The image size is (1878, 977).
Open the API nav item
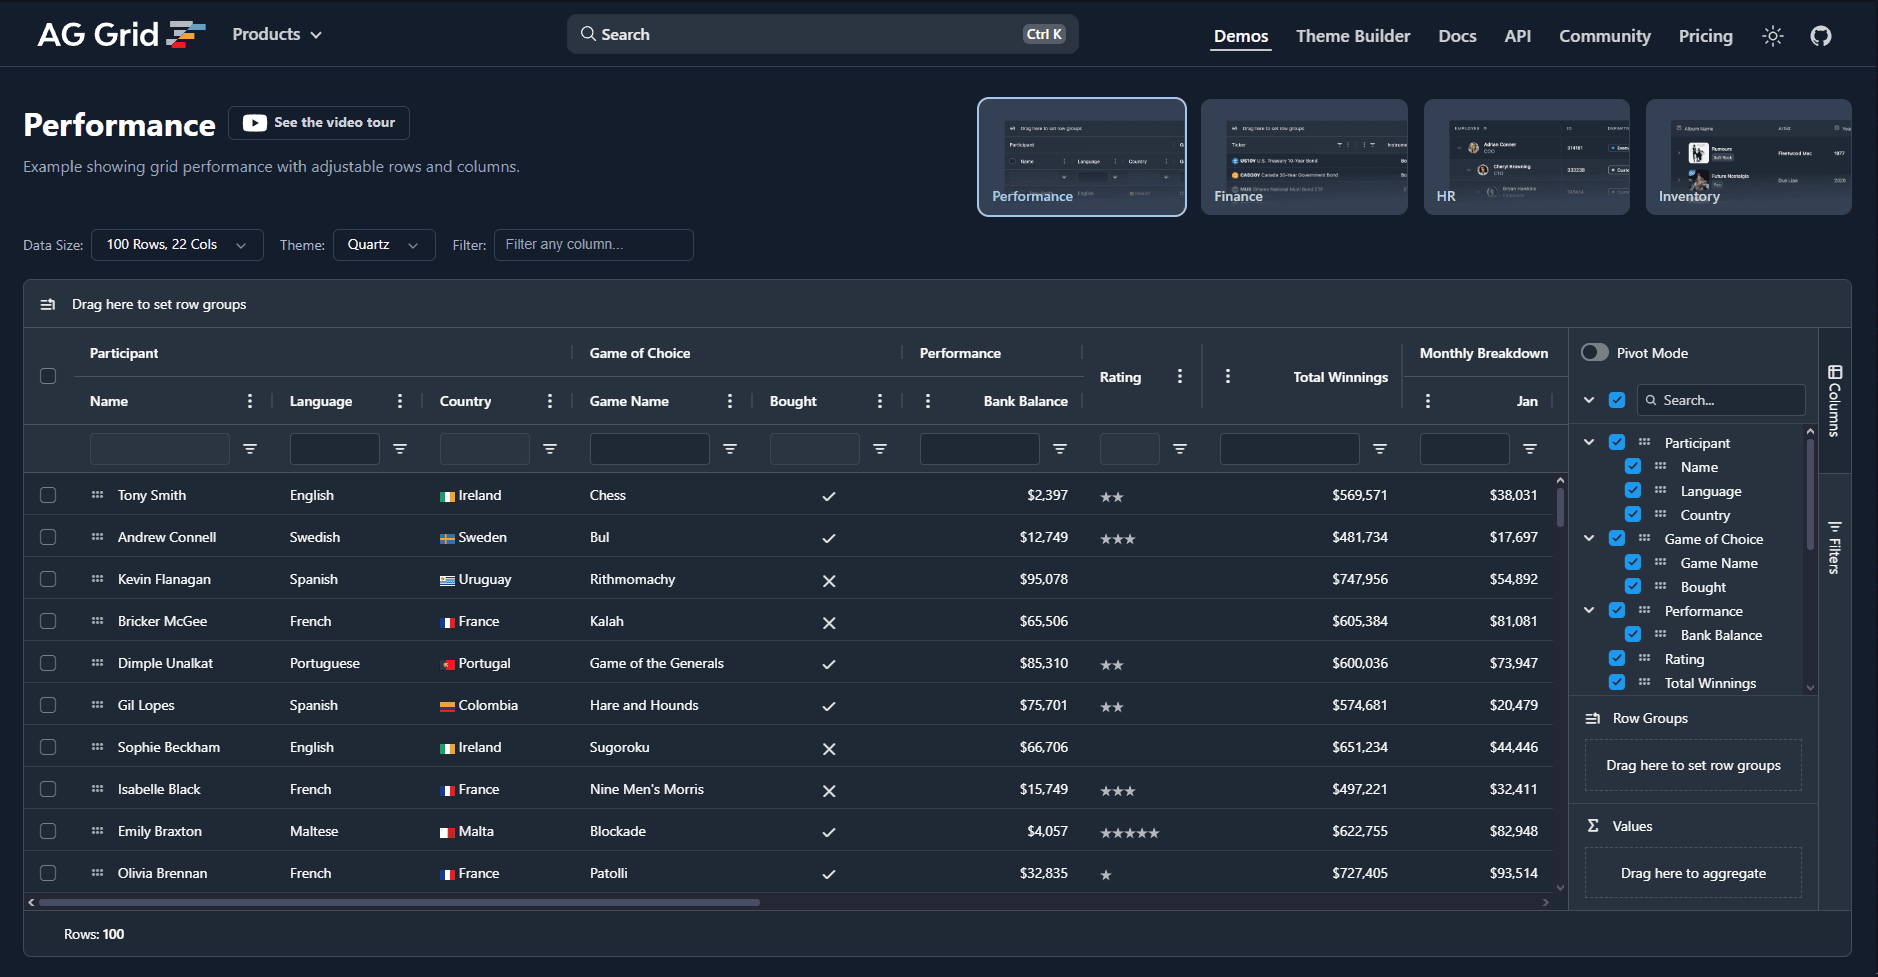pyautogui.click(x=1517, y=36)
